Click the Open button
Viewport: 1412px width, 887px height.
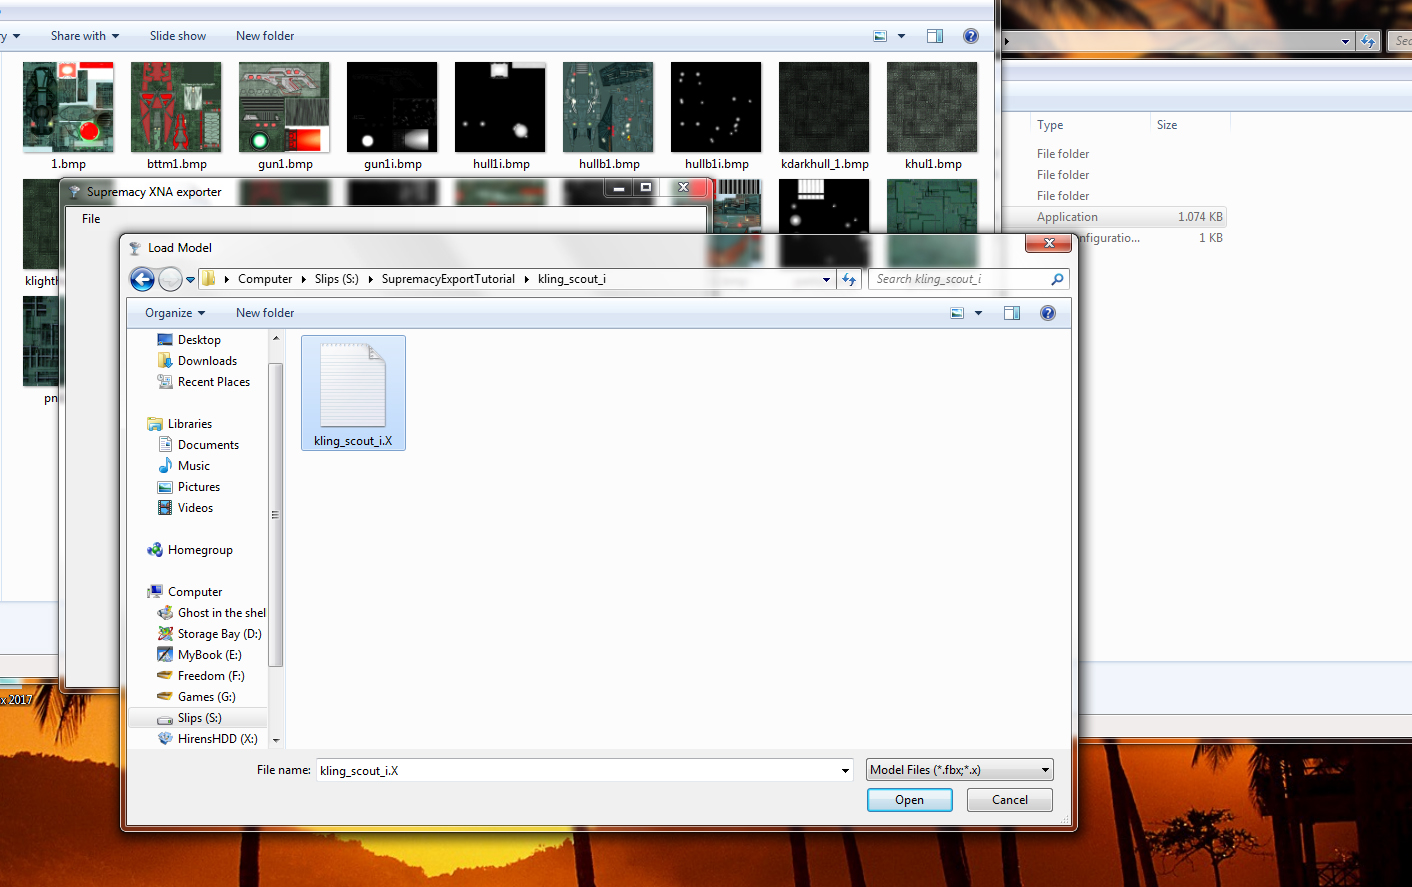(910, 800)
